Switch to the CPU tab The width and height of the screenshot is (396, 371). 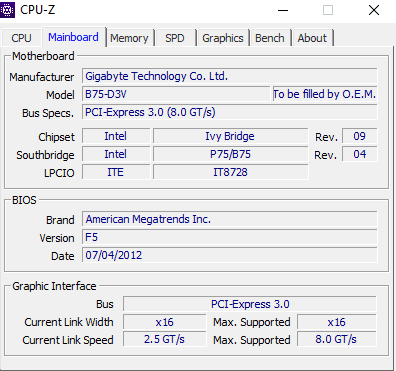(x=21, y=38)
